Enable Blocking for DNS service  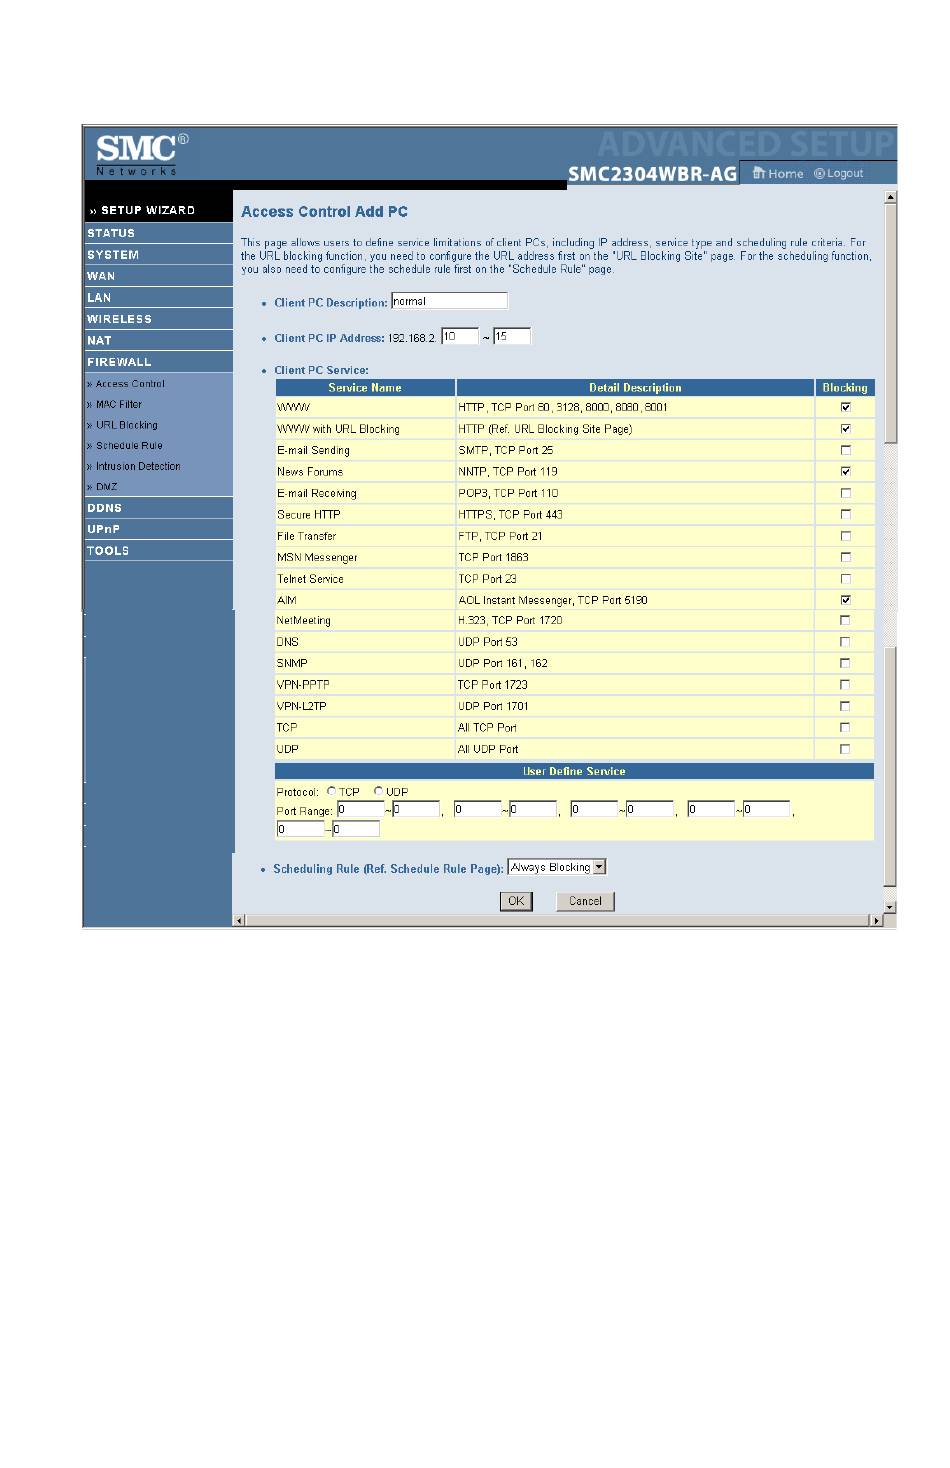point(846,642)
